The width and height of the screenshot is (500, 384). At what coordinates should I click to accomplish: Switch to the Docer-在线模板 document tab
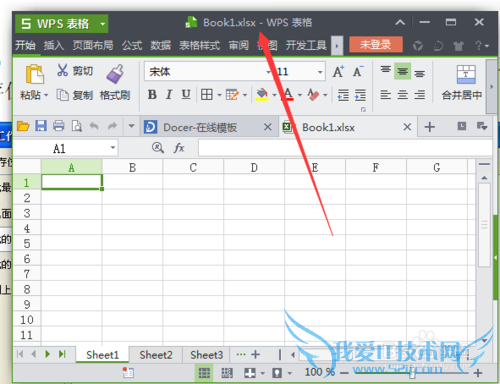(200, 127)
